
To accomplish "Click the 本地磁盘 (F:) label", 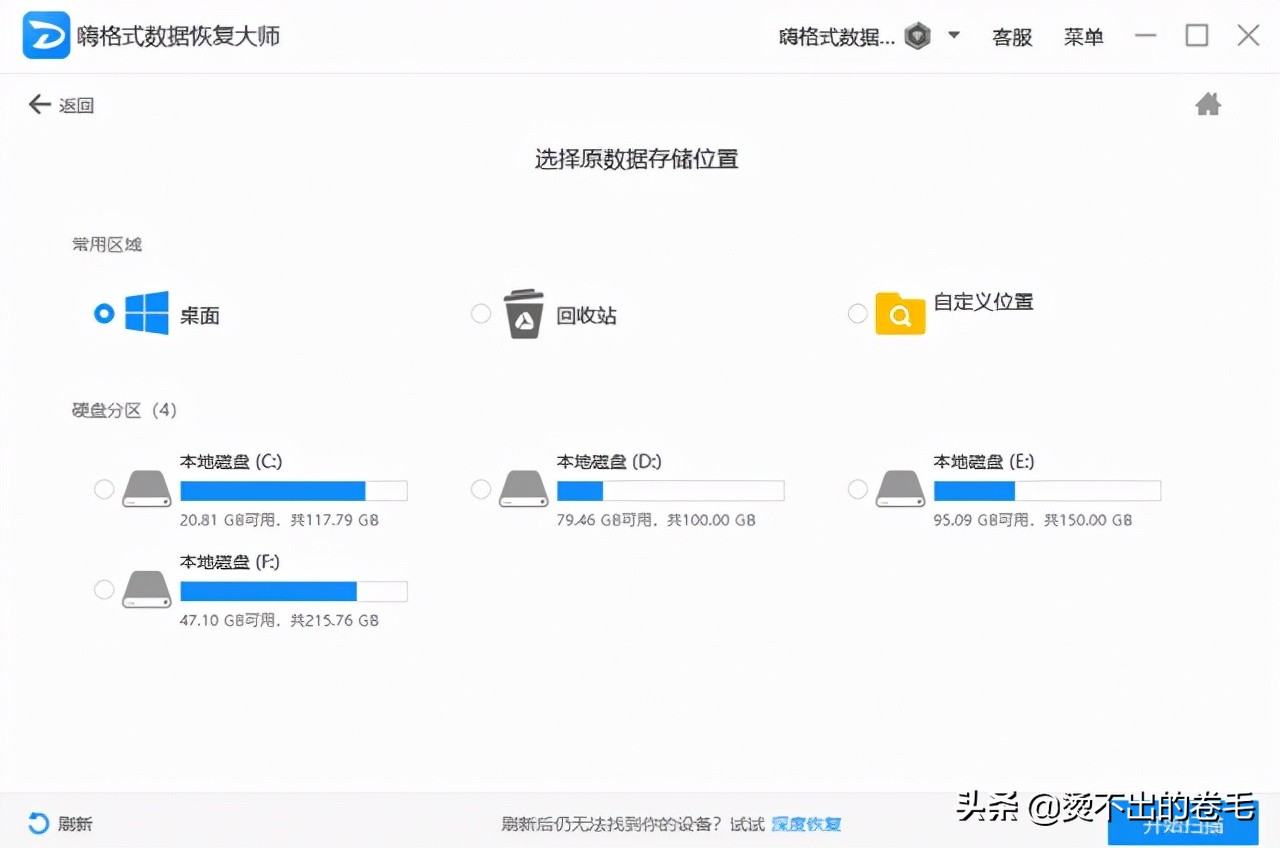I will (x=229, y=562).
